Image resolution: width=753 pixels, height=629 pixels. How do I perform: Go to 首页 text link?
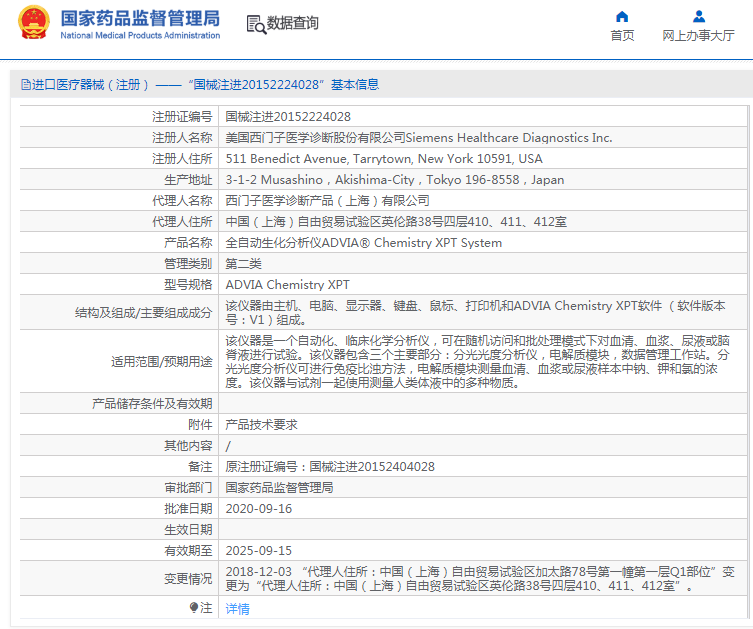(622, 36)
